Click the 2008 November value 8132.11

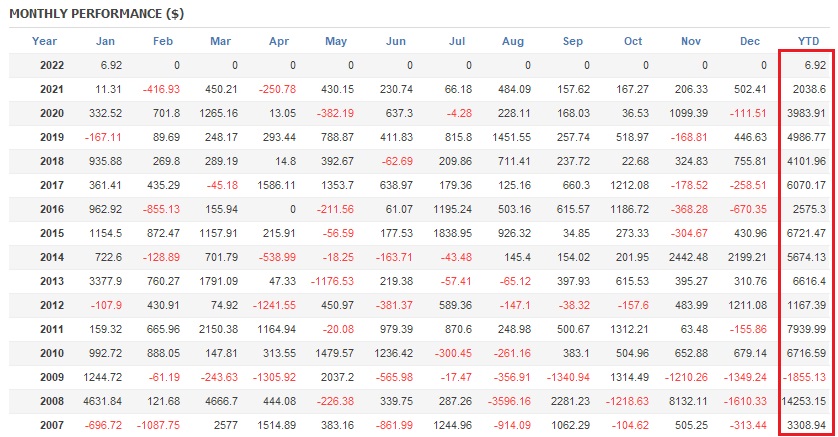(x=691, y=401)
